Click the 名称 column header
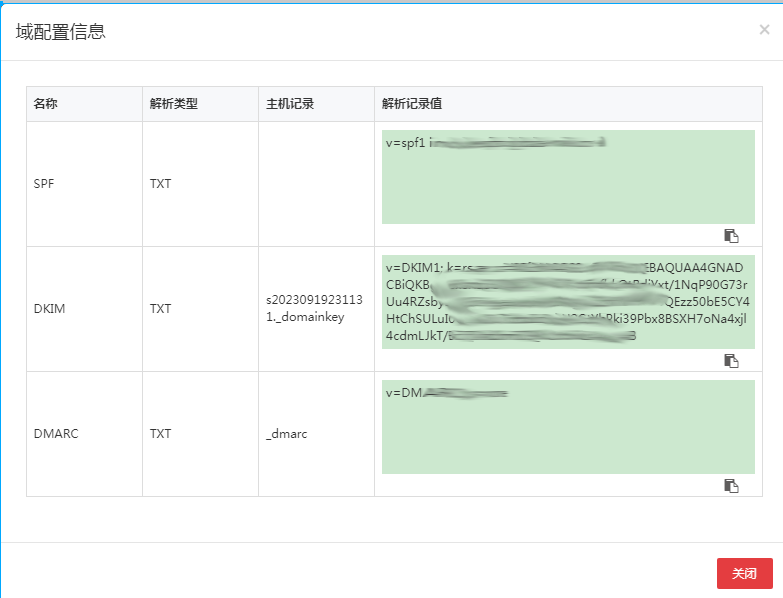This screenshot has height=598, width=783. (x=46, y=104)
